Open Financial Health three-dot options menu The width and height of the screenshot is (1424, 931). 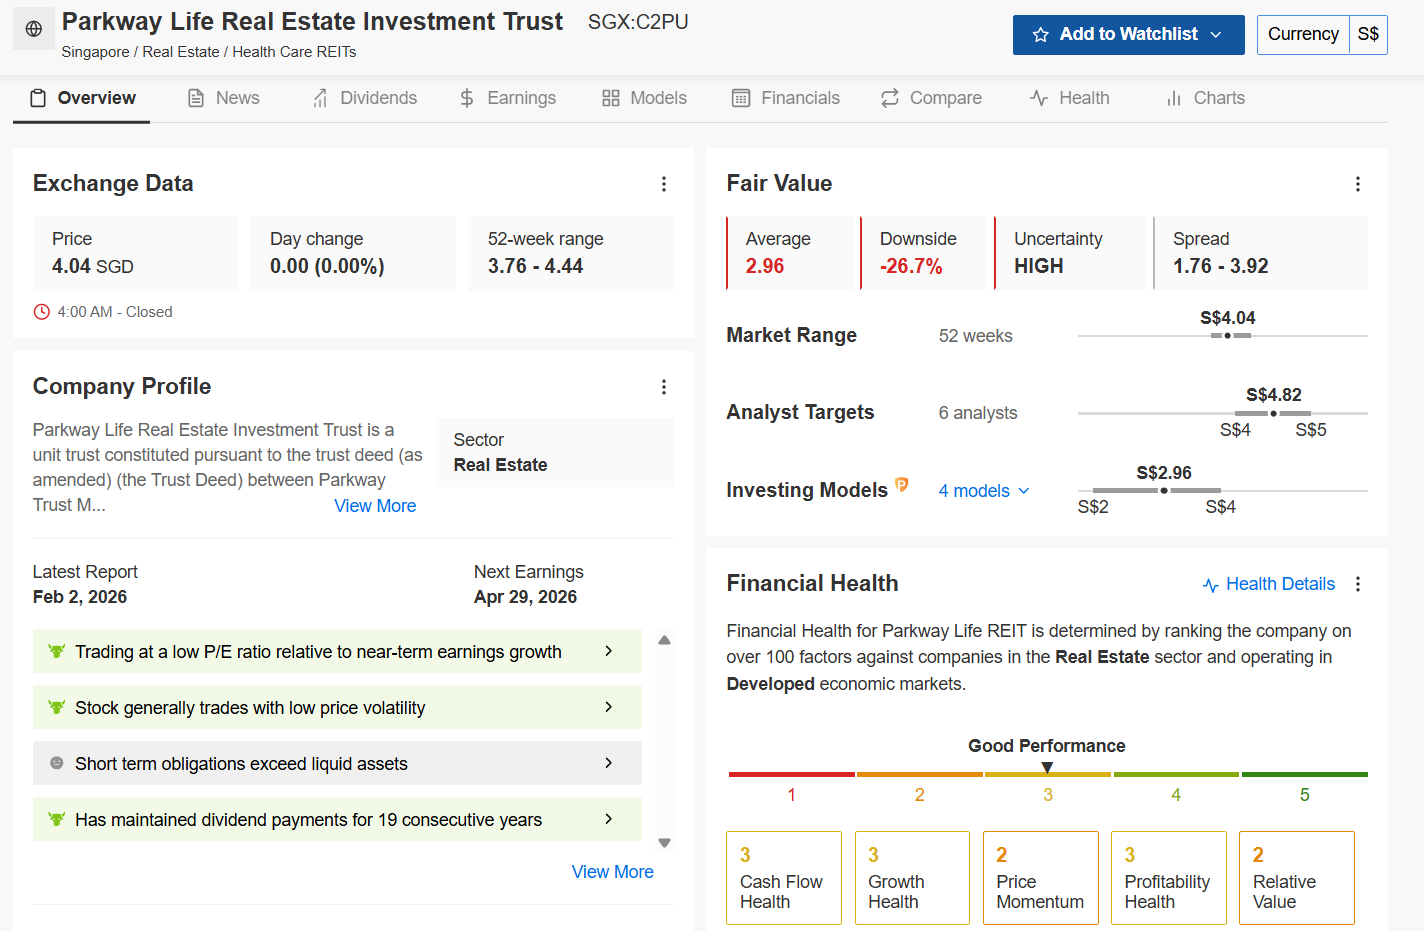1357,584
